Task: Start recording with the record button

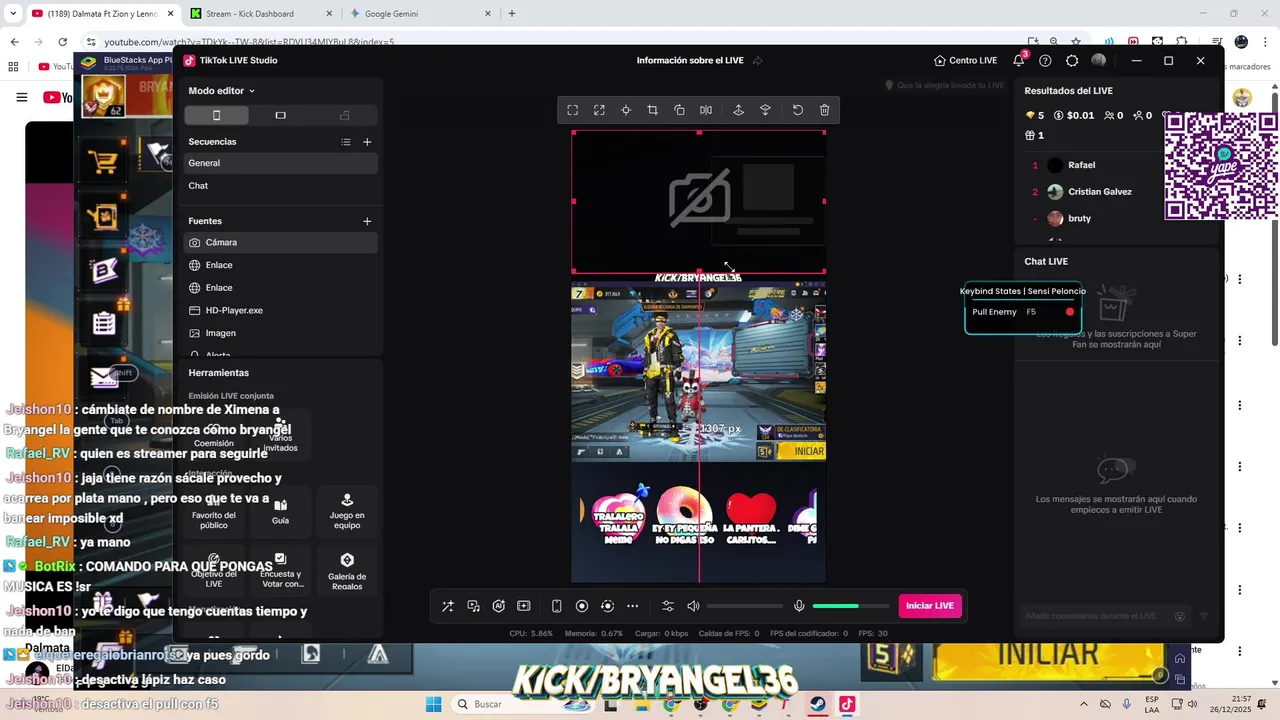Action: coord(582,606)
